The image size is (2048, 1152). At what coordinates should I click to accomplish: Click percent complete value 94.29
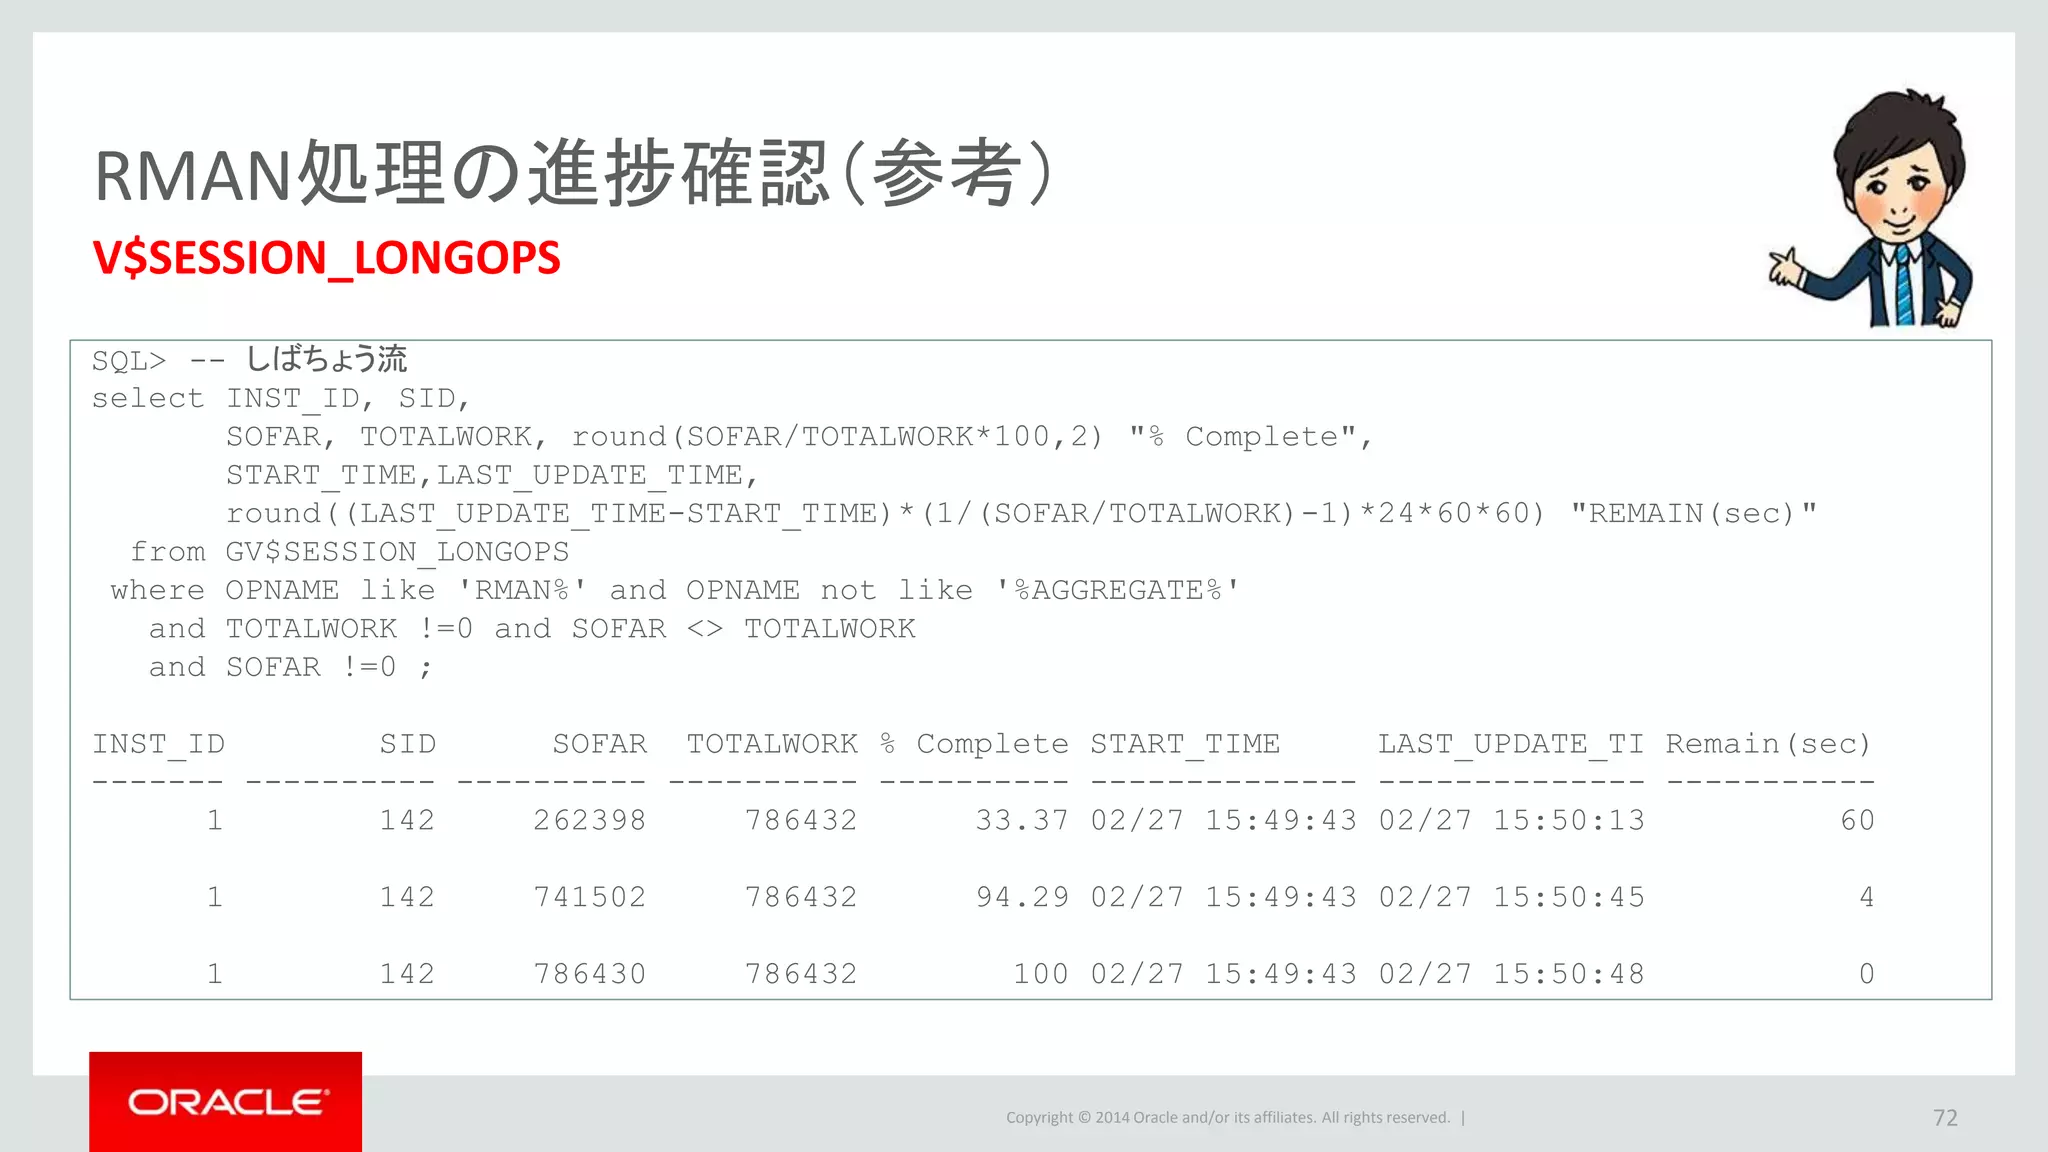tap(1022, 898)
